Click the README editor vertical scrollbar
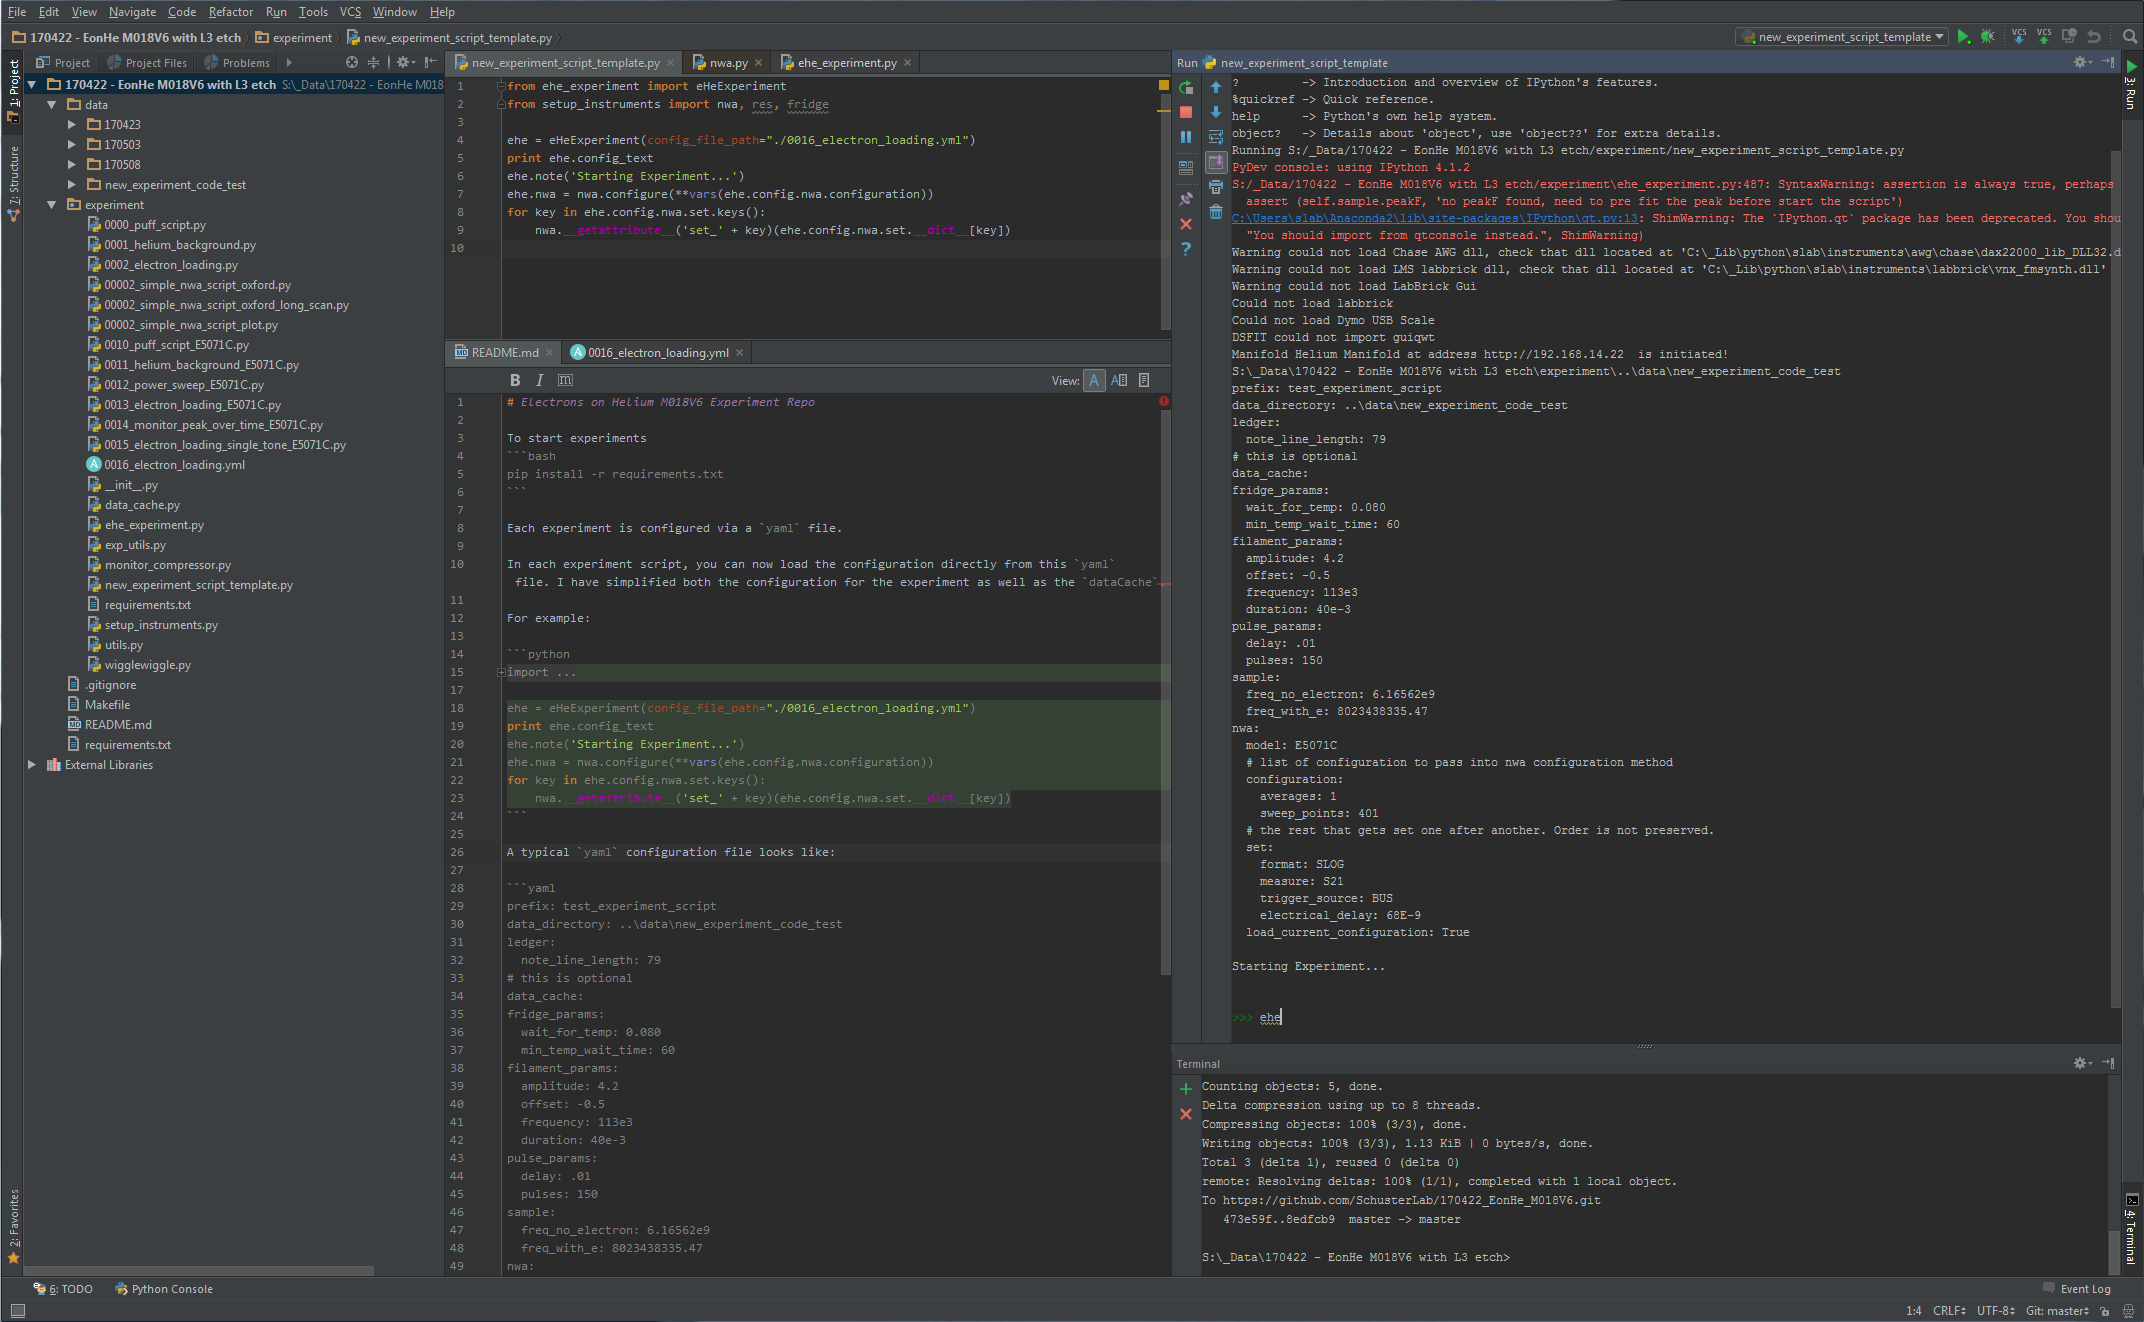 coord(1165,690)
